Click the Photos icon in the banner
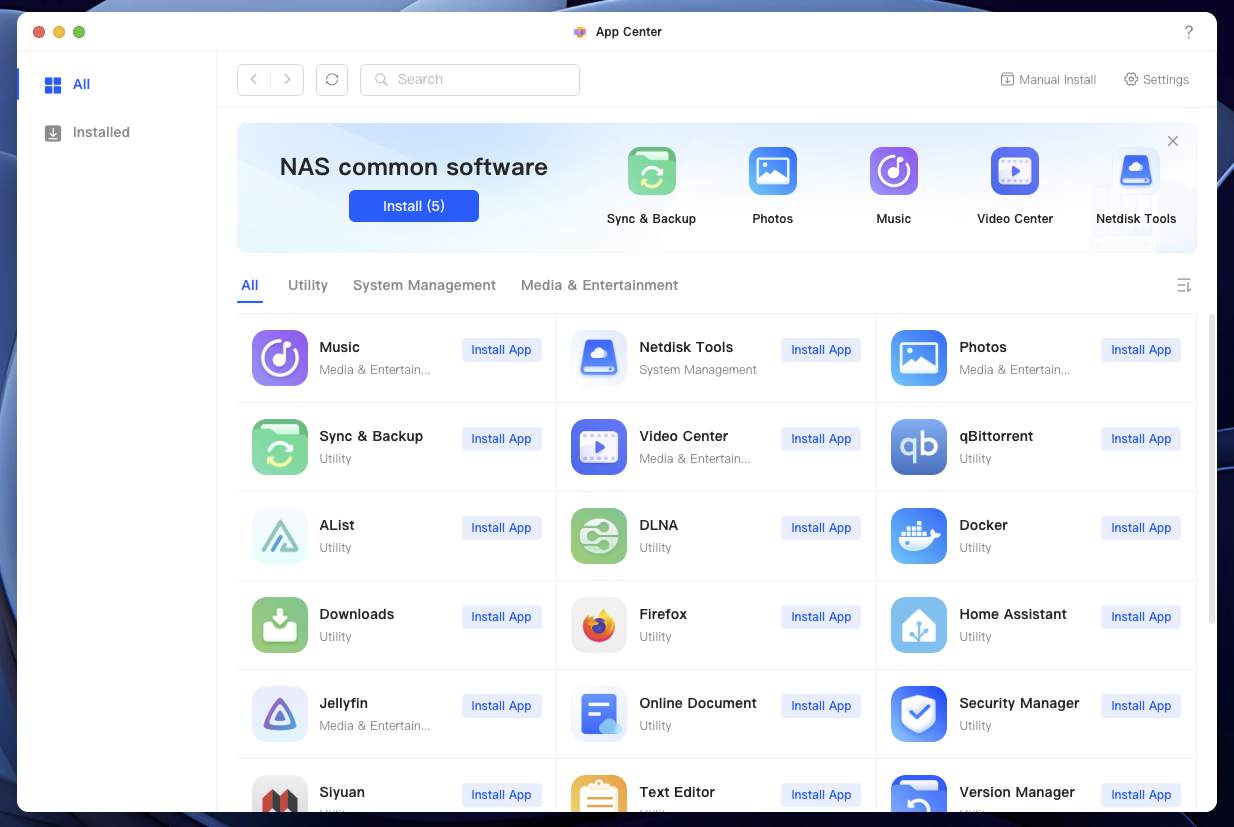The height and width of the screenshot is (827, 1234). pos(773,171)
